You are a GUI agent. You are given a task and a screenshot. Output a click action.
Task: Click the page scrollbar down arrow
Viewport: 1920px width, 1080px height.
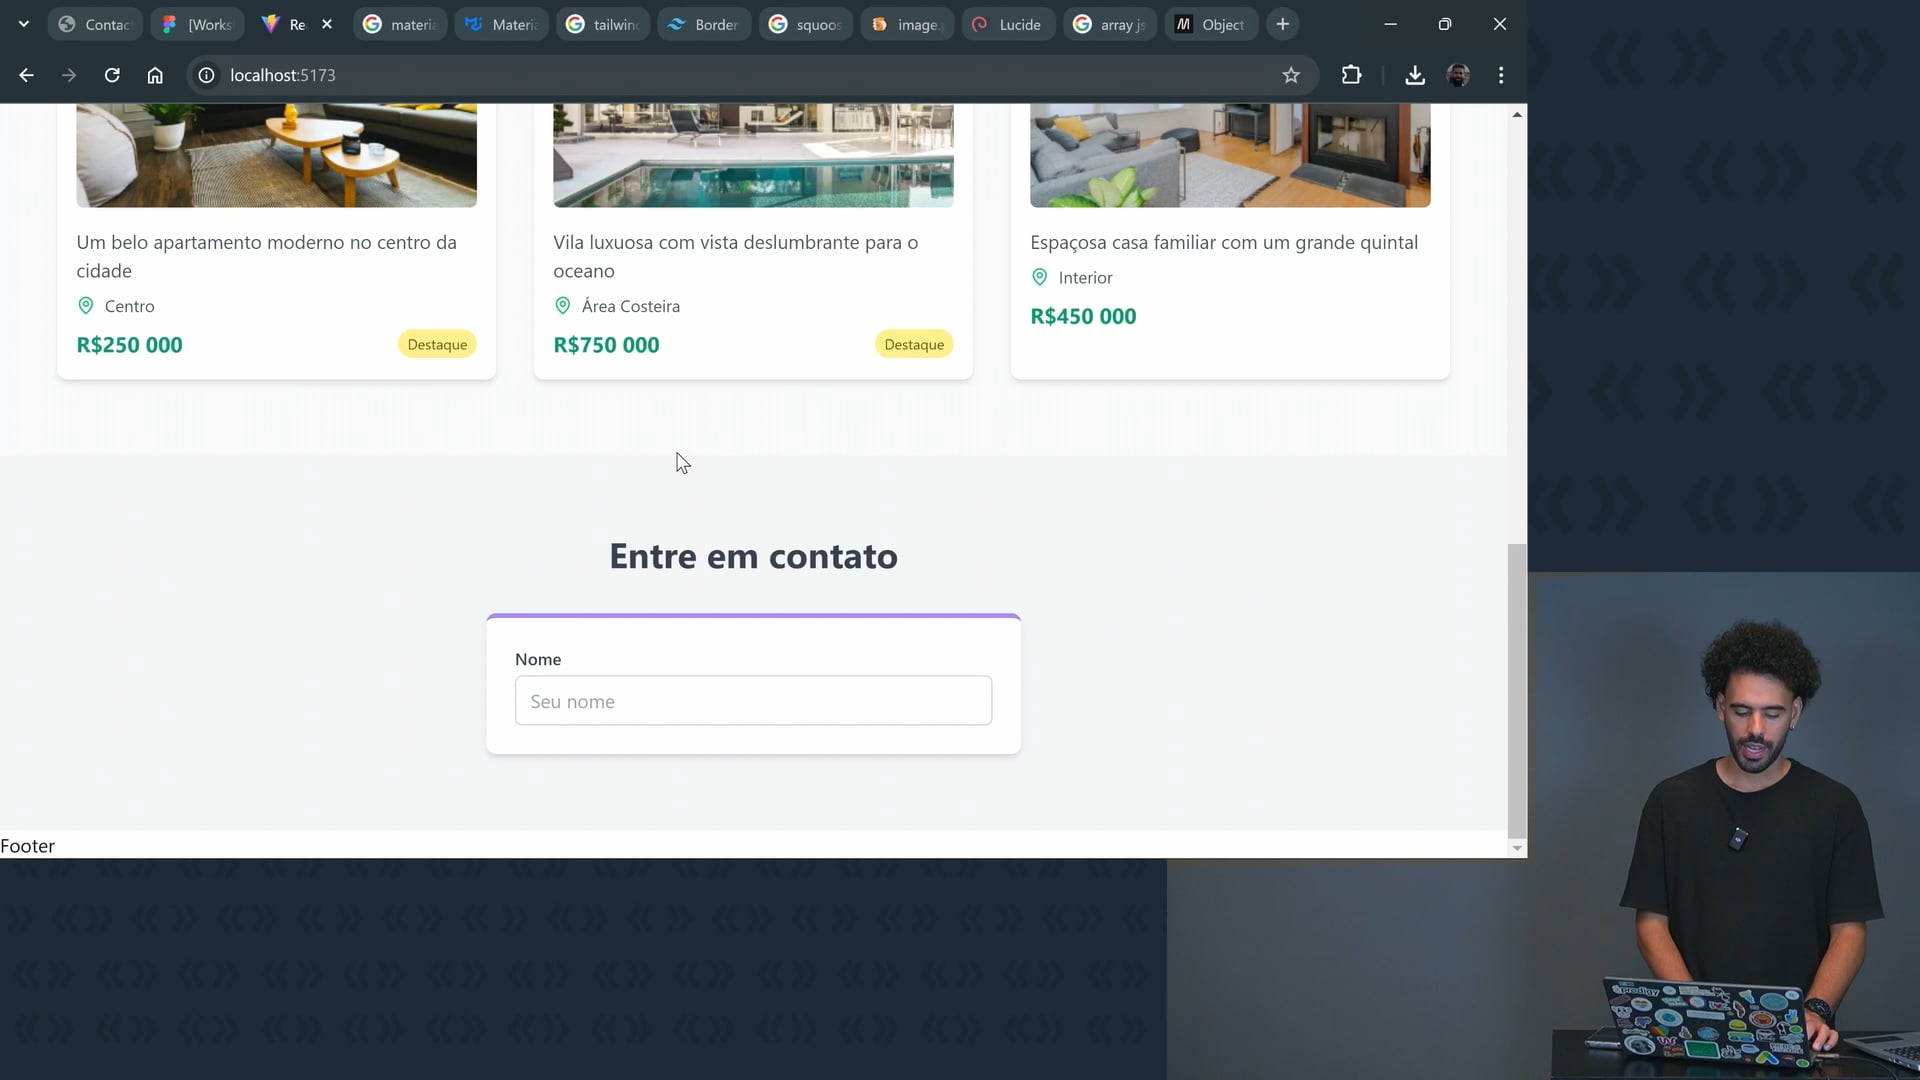[1517, 848]
